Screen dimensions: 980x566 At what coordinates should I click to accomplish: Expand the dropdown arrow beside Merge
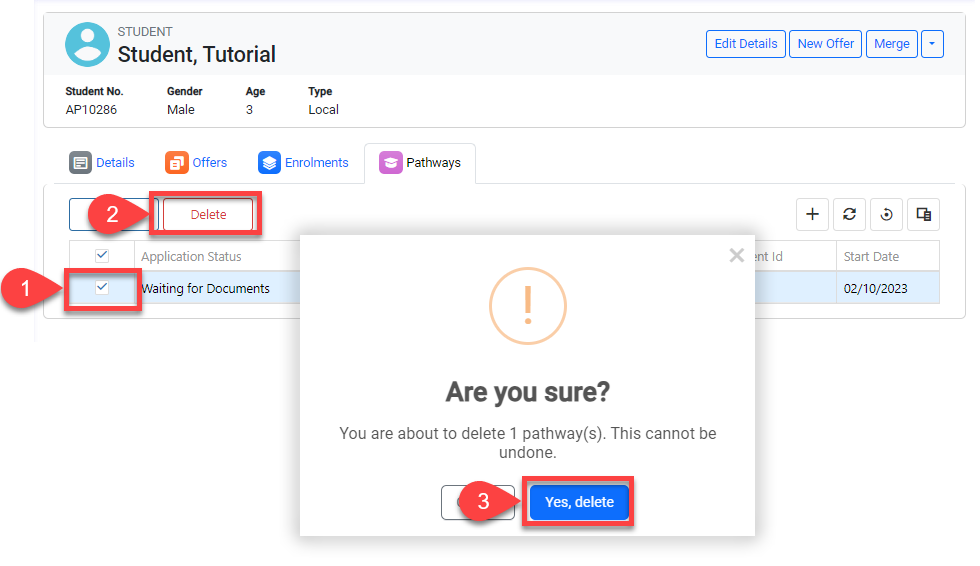(932, 44)
